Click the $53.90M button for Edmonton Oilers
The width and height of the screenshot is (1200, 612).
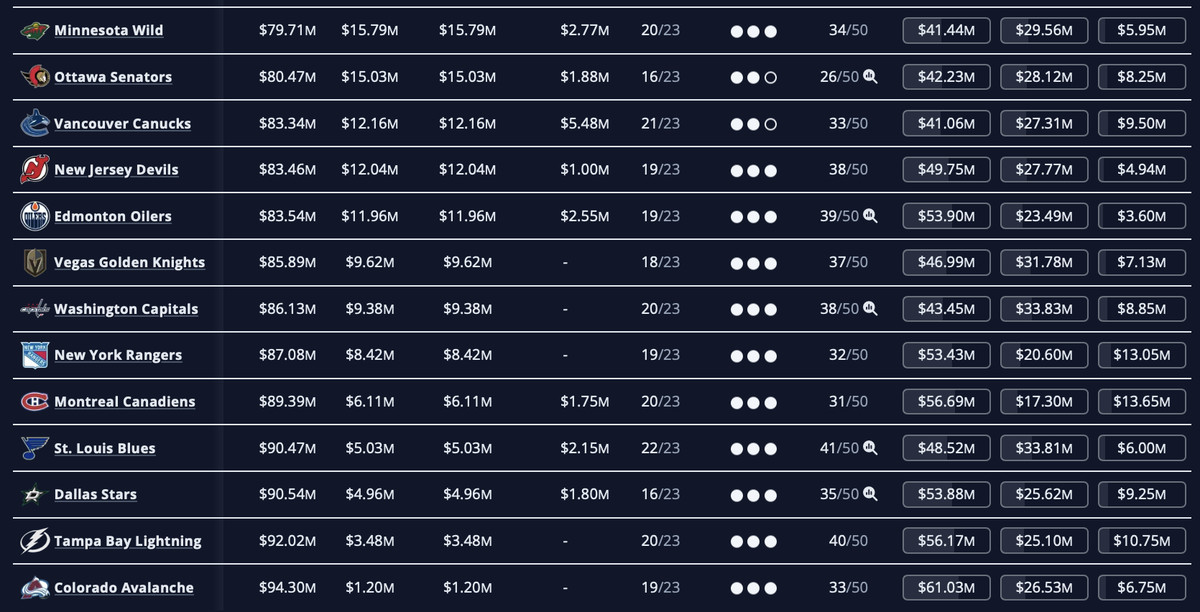[946, 216]
